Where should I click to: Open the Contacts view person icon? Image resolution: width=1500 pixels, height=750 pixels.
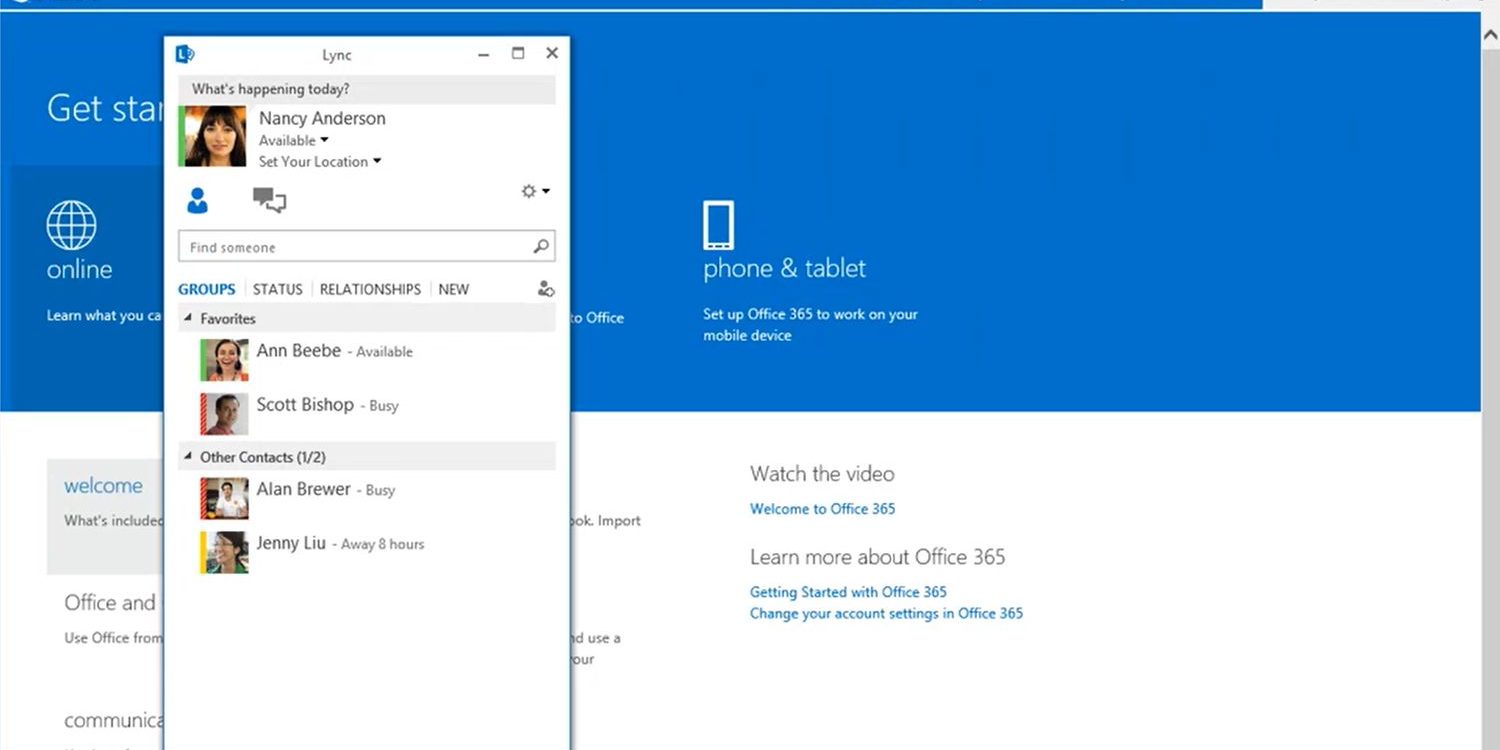[x=198, y=200]
